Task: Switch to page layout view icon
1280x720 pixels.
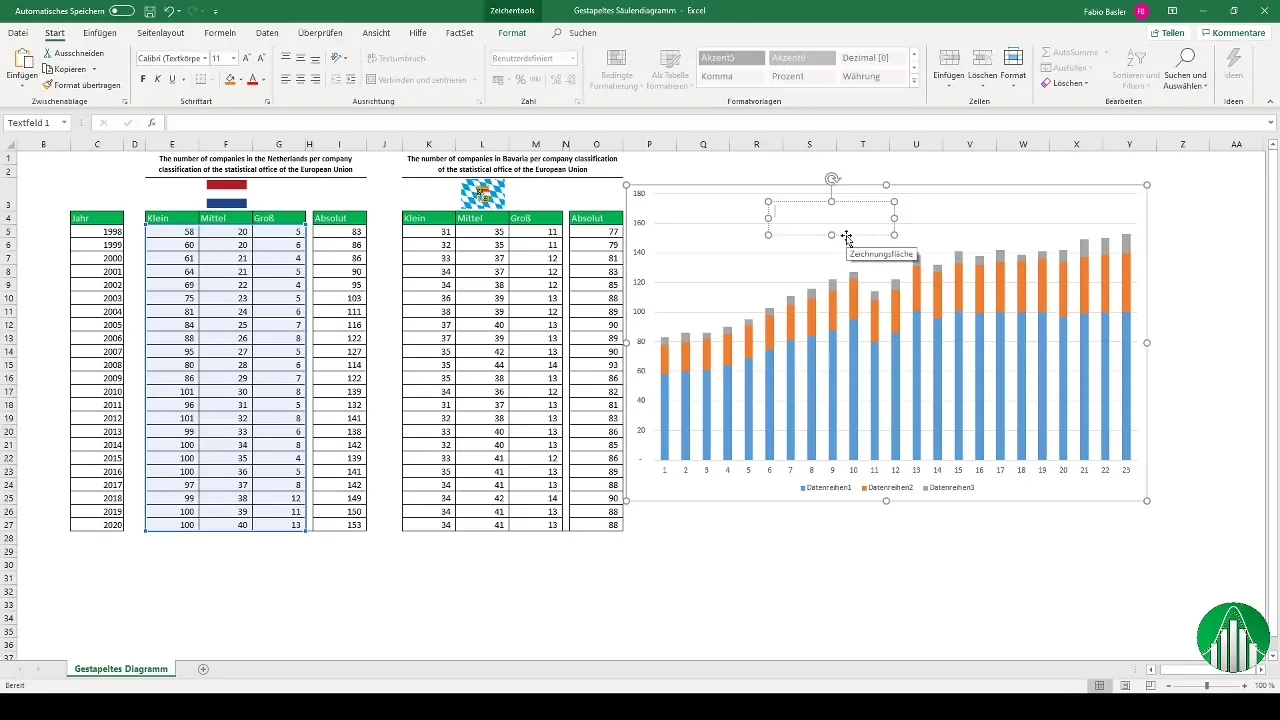Action: click(x=1126, y=686)
